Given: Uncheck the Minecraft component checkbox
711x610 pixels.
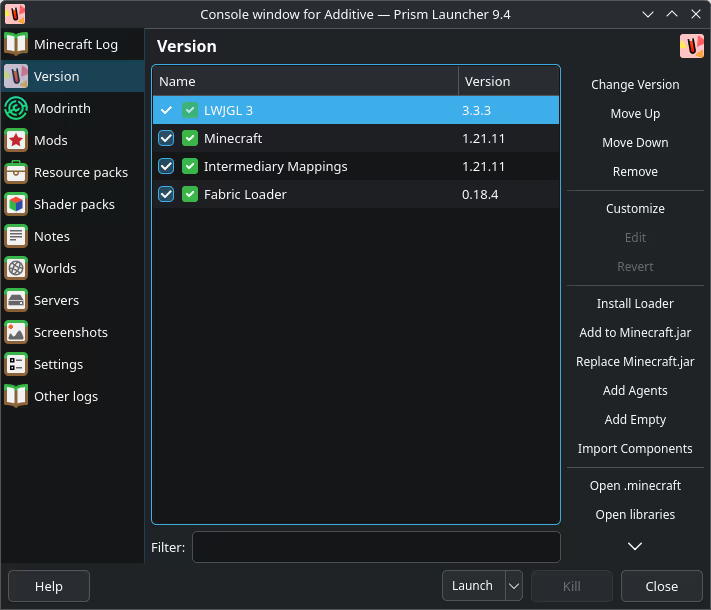Looking at the screenshot, I should coord(166,138).
